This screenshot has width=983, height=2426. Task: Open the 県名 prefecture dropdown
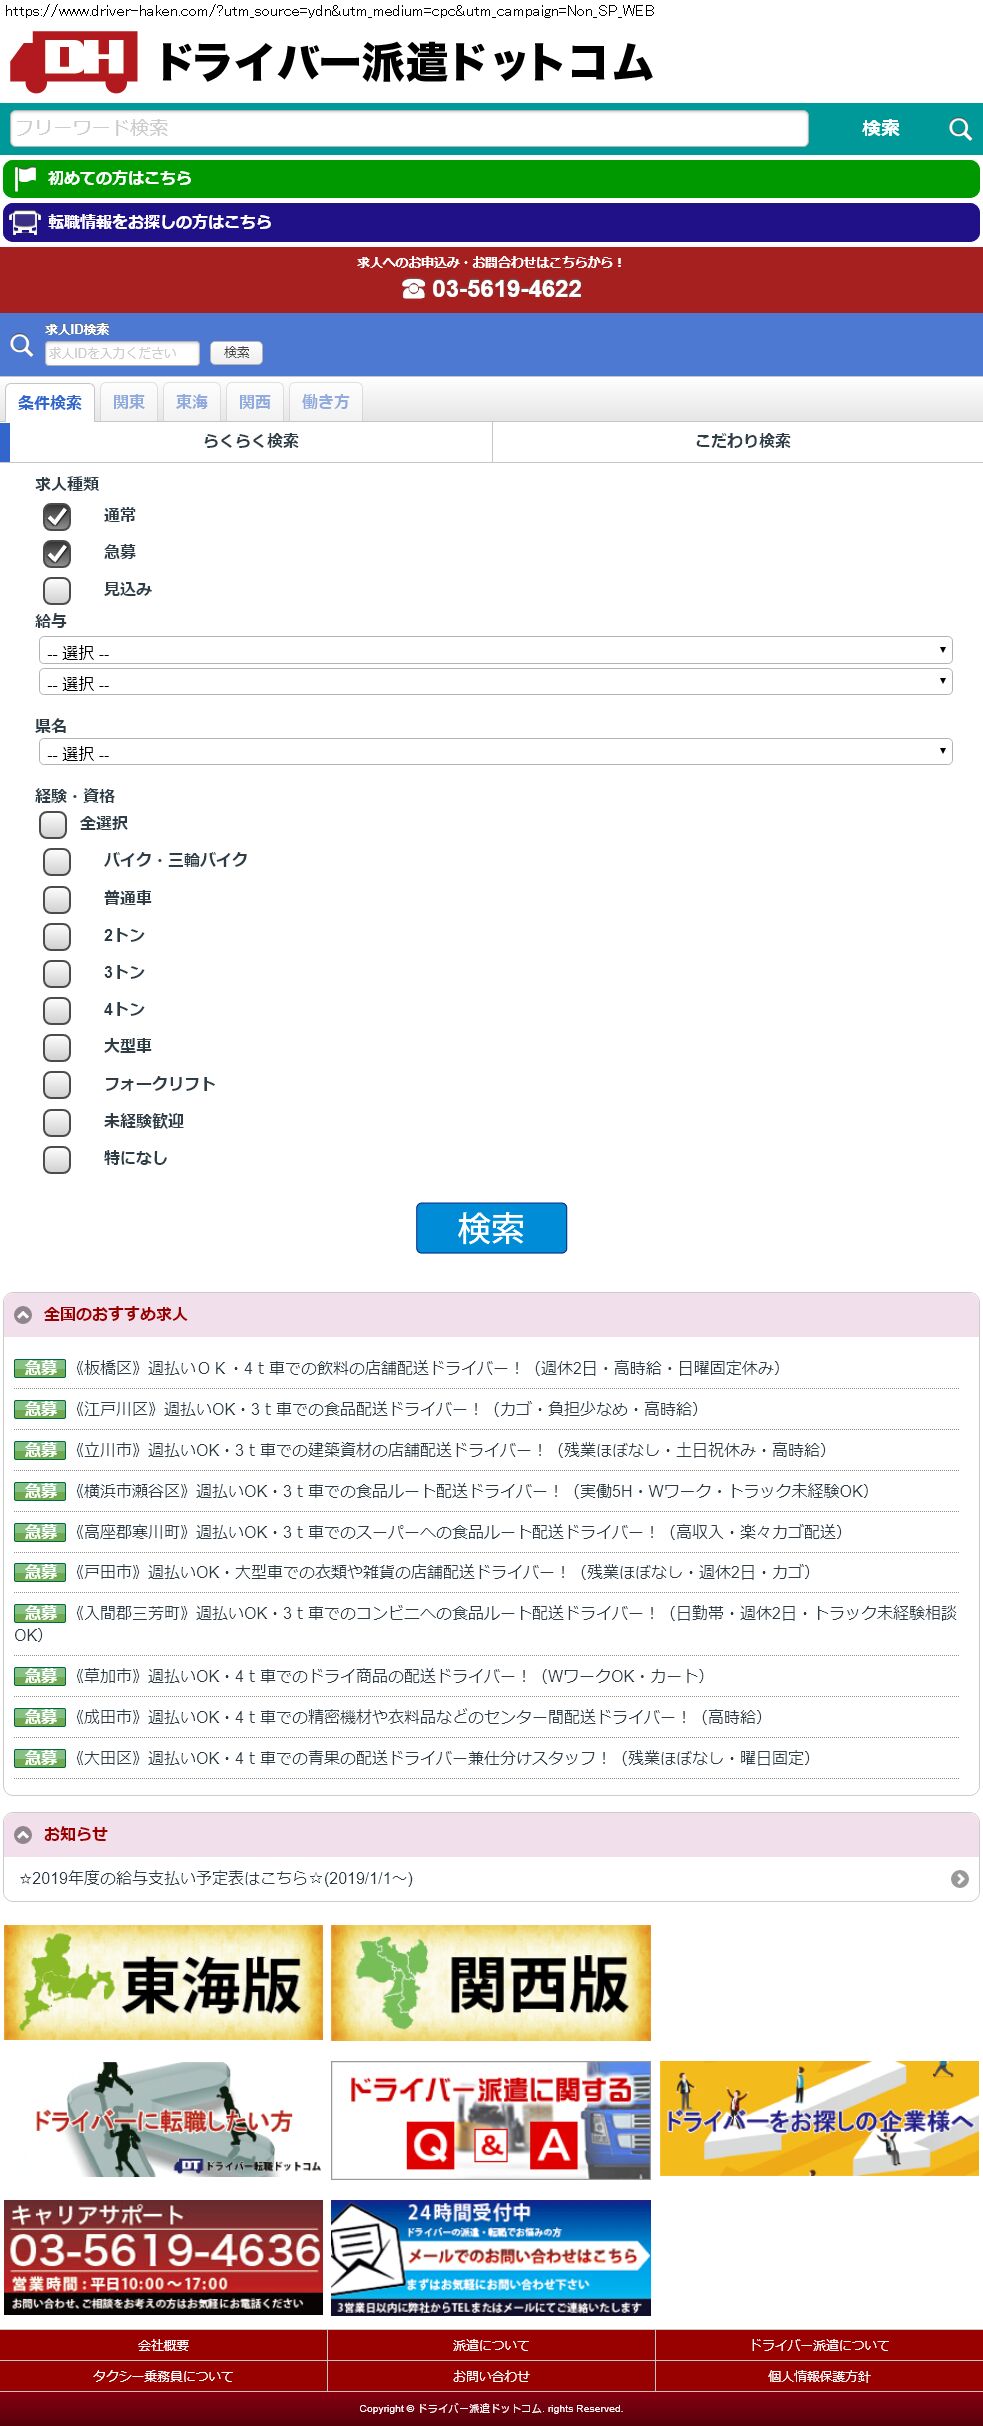coord(495,752)
